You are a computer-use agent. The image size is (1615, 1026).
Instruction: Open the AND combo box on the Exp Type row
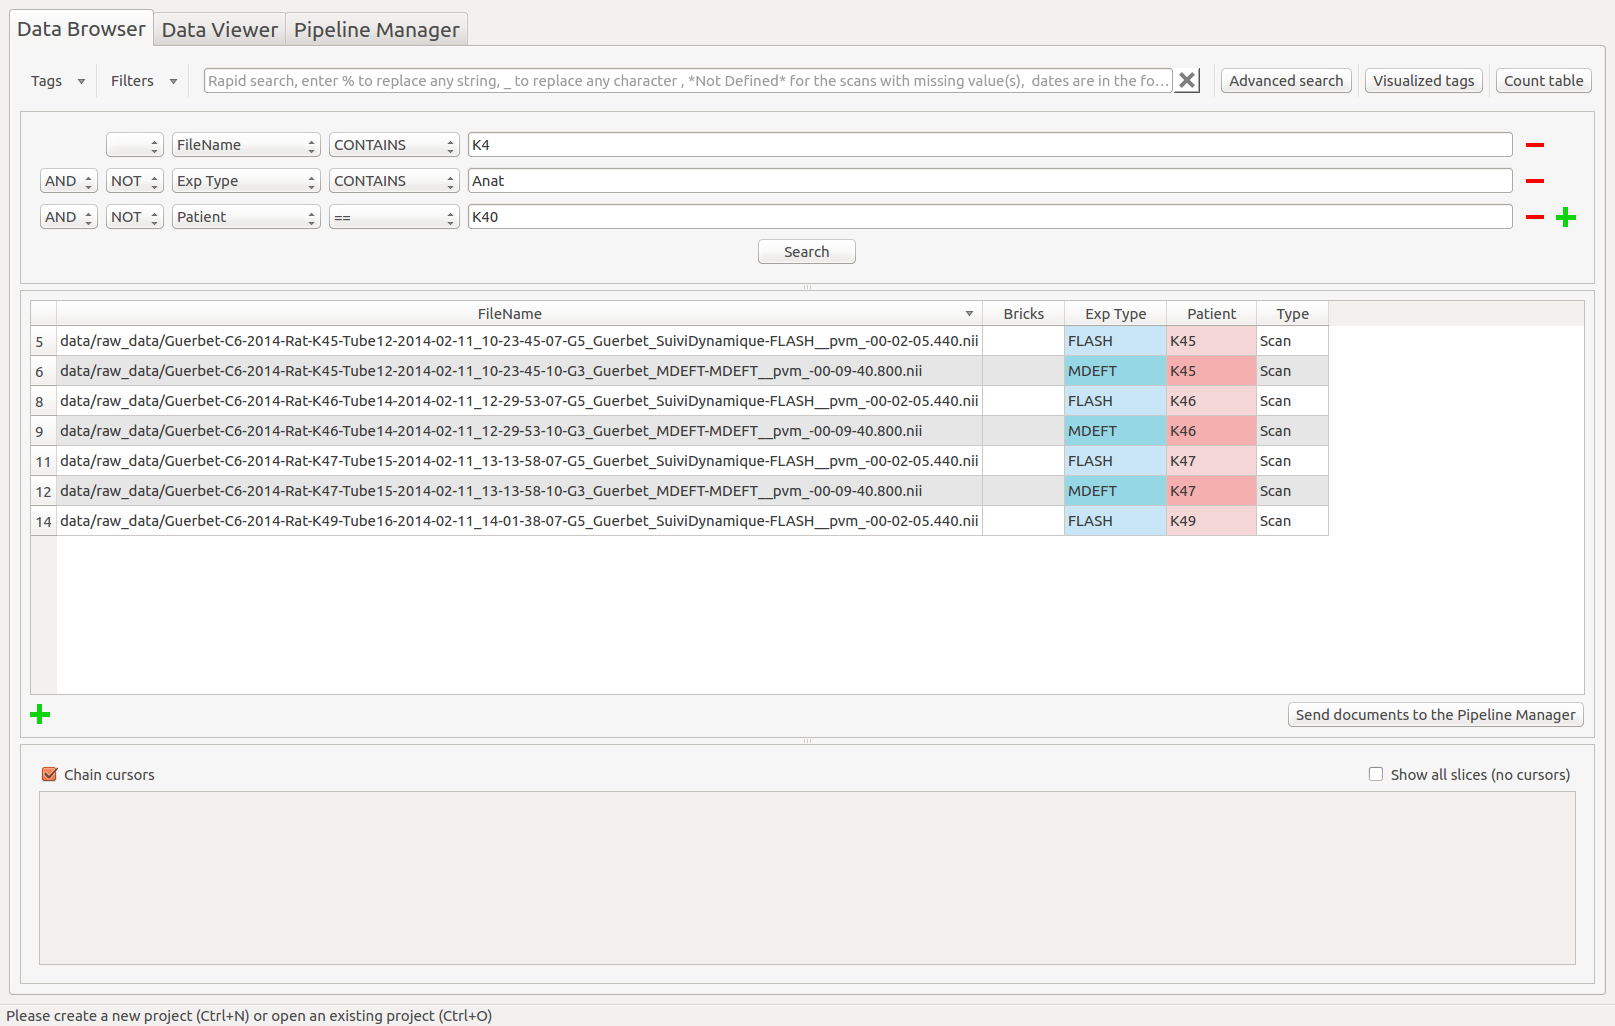coord(69,181)
